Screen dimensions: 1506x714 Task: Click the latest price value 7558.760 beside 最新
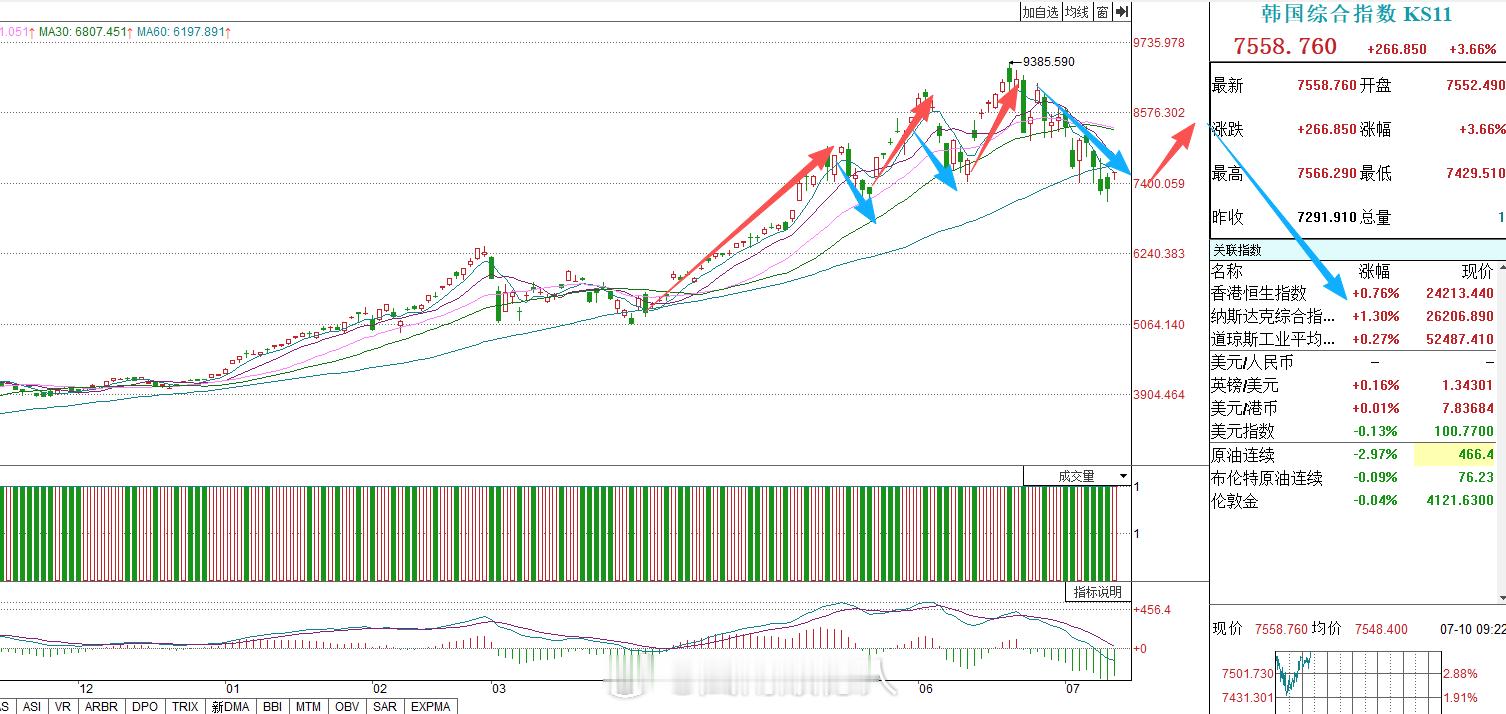tap(1327, 86)
